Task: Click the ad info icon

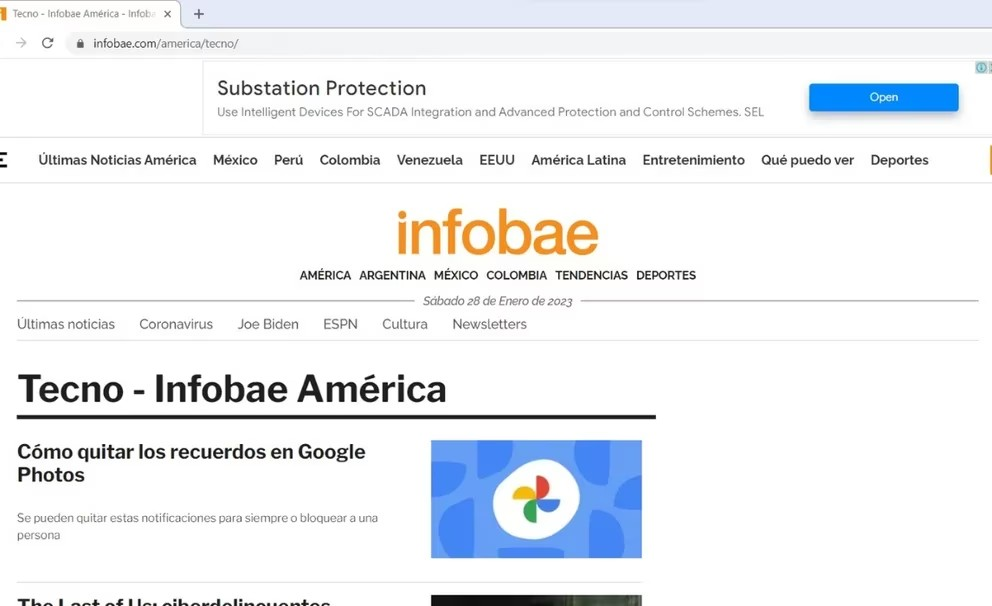Action: click(x=981, y=67)
